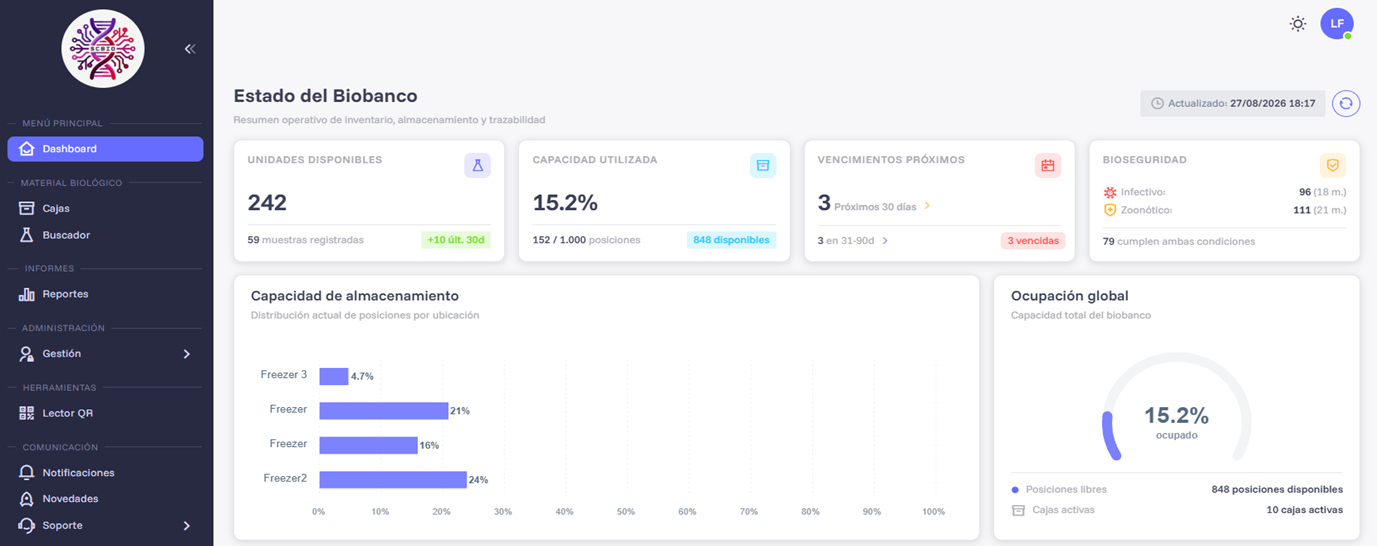This screenshot has width=1377, height=546.
Task: Click the 15.2% ocupado gauge value
Action: tap(1176, 416)
